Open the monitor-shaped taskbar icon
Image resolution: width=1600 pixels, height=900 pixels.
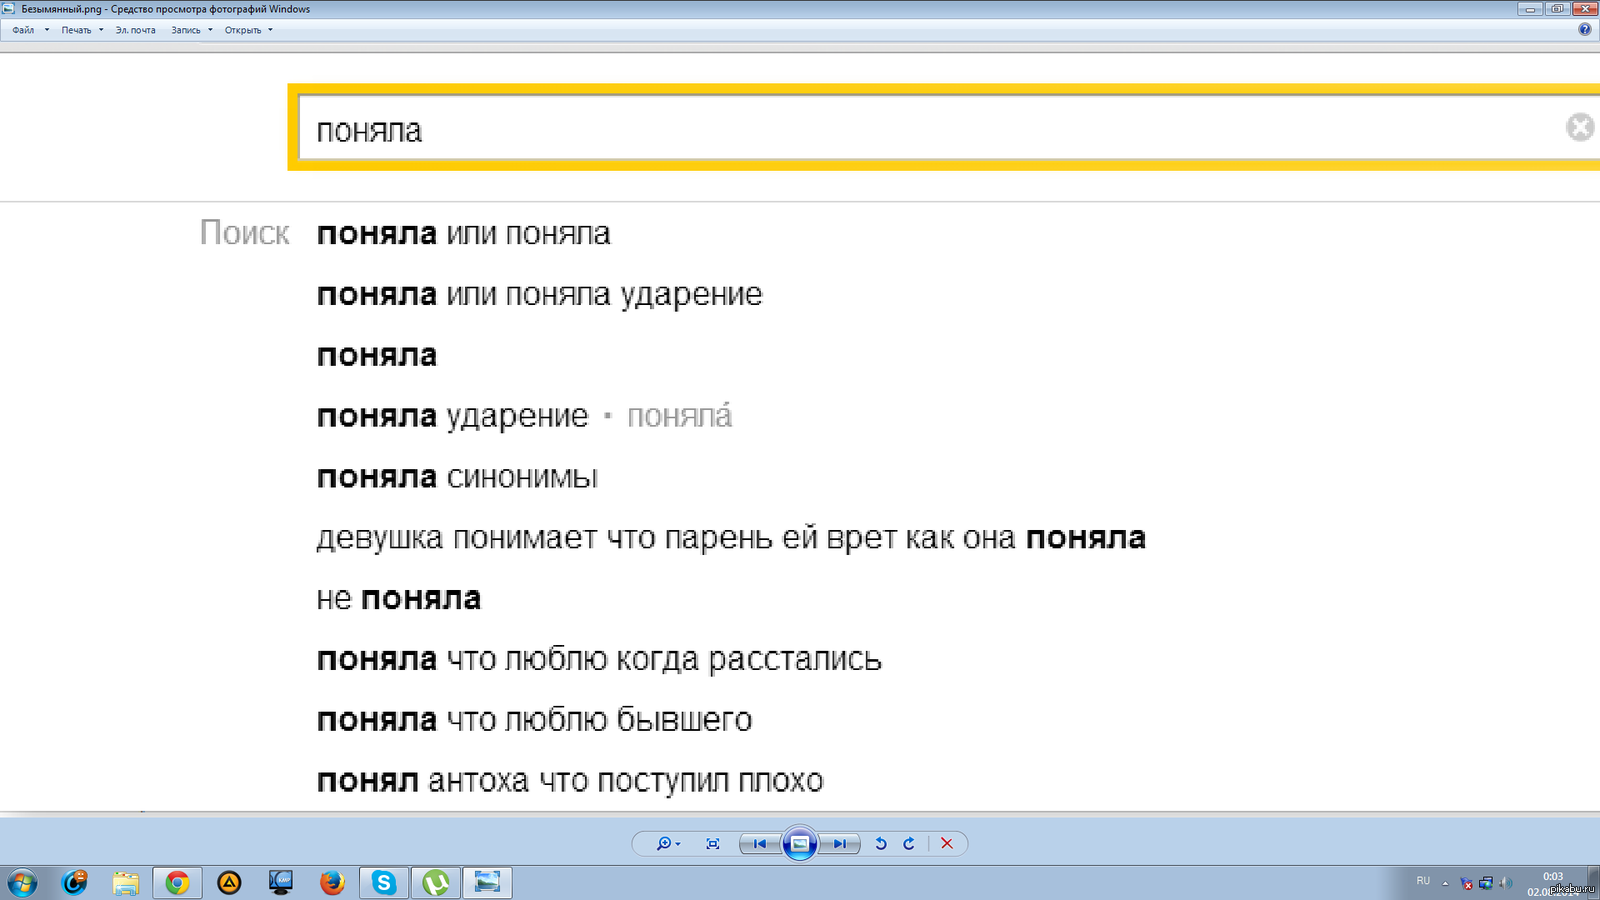pos(281,883)
